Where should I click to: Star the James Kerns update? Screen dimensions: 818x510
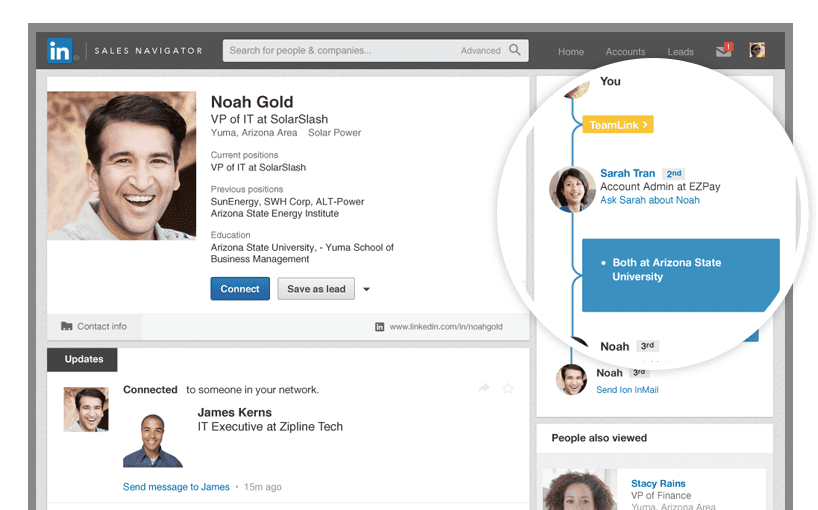pos(508,388)
